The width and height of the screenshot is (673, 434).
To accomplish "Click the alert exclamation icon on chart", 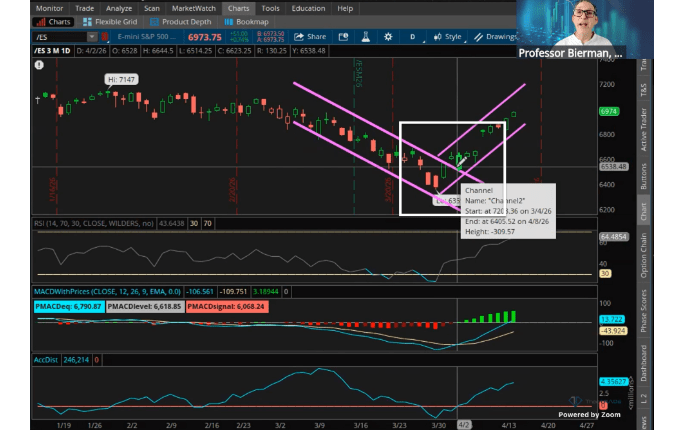I will click(x=39, y=65).
